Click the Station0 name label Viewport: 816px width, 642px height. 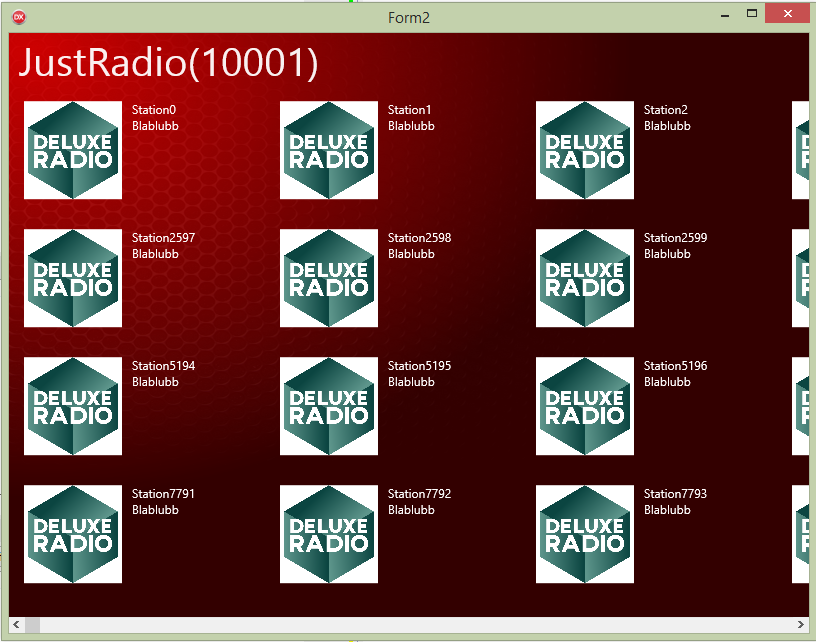click(x=154, y=110)
